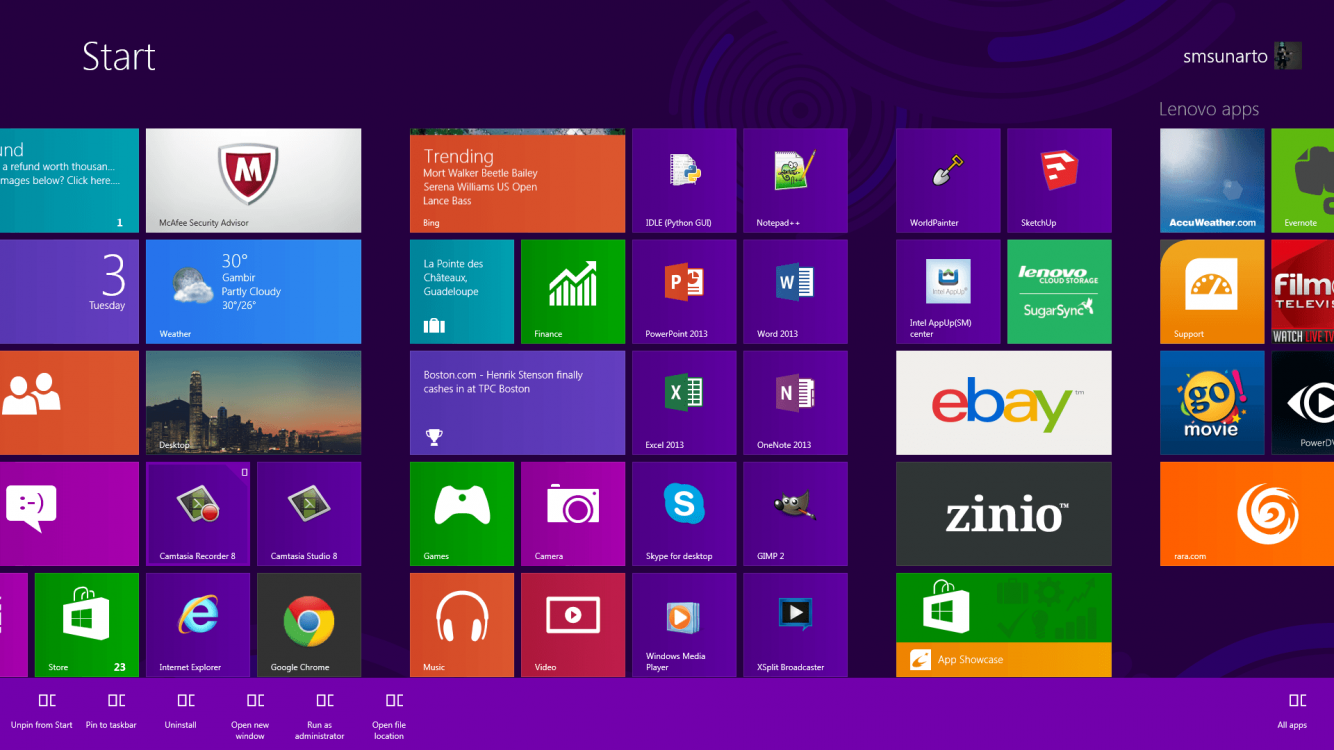Click Unpin from Start
This screenshot has height=750, width=1334.
[42, 712]
